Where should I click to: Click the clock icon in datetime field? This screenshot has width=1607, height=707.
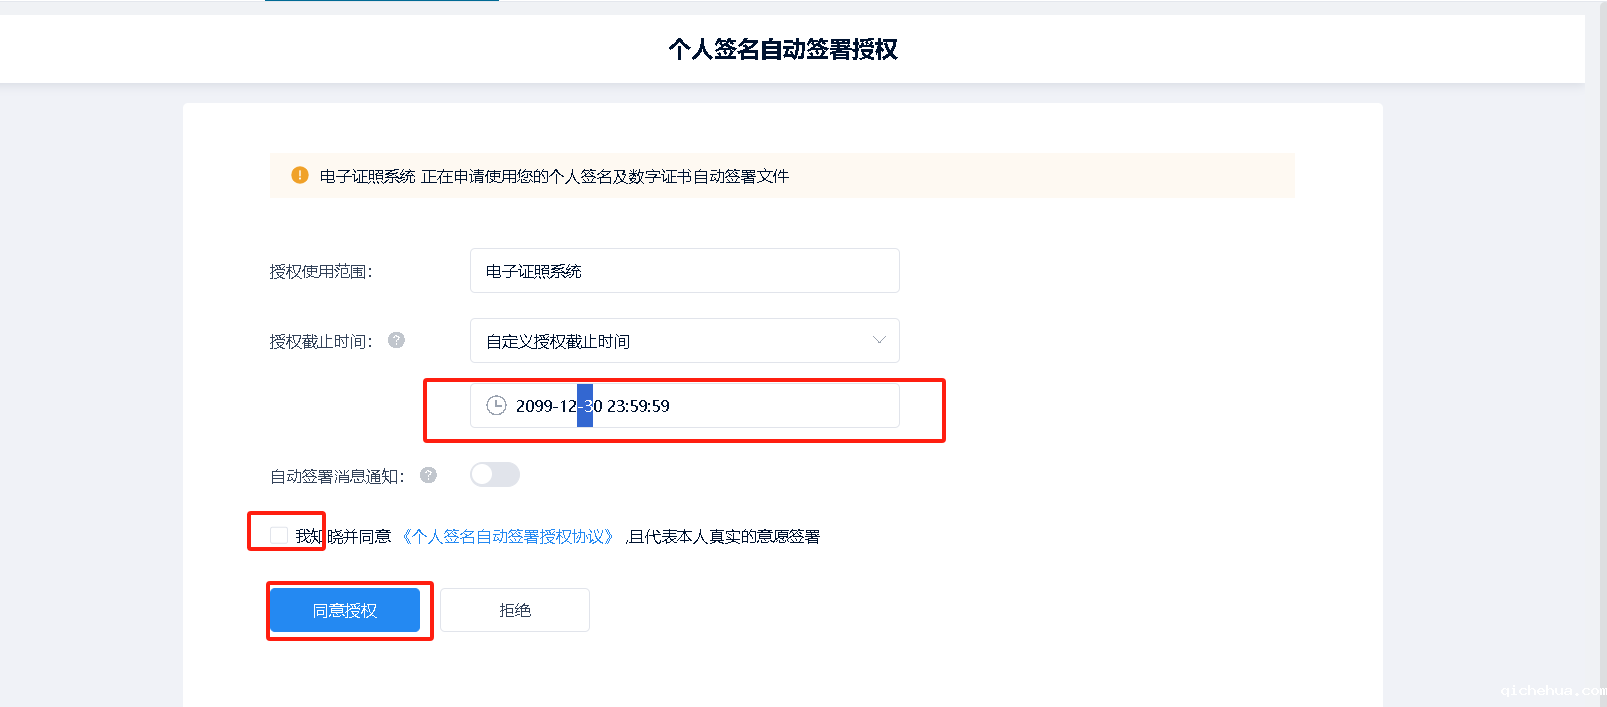point(496,405)
